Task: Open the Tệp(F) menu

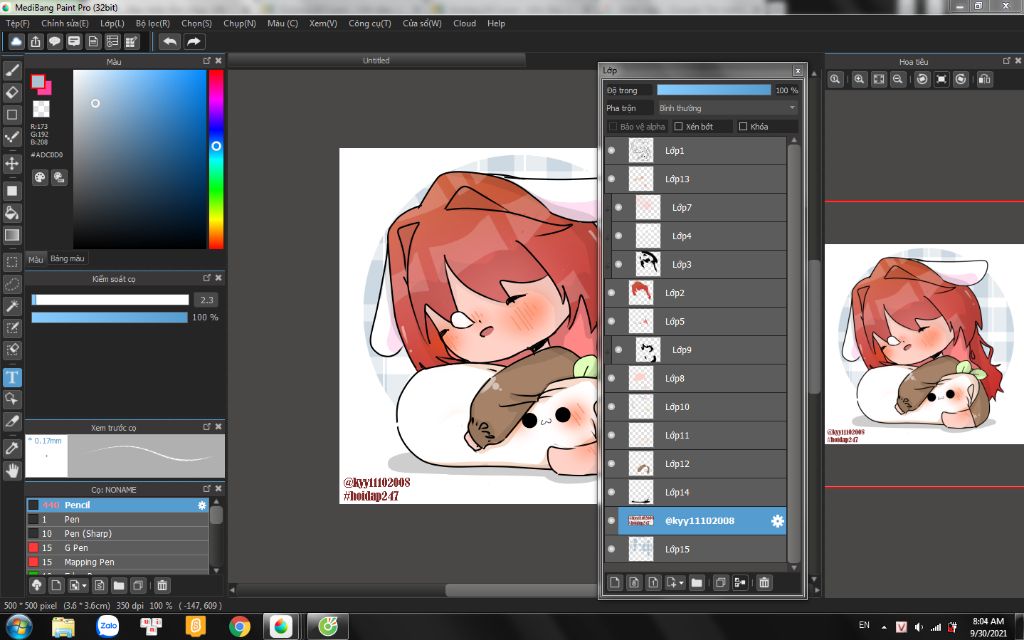Action: [x=18, y=23]
